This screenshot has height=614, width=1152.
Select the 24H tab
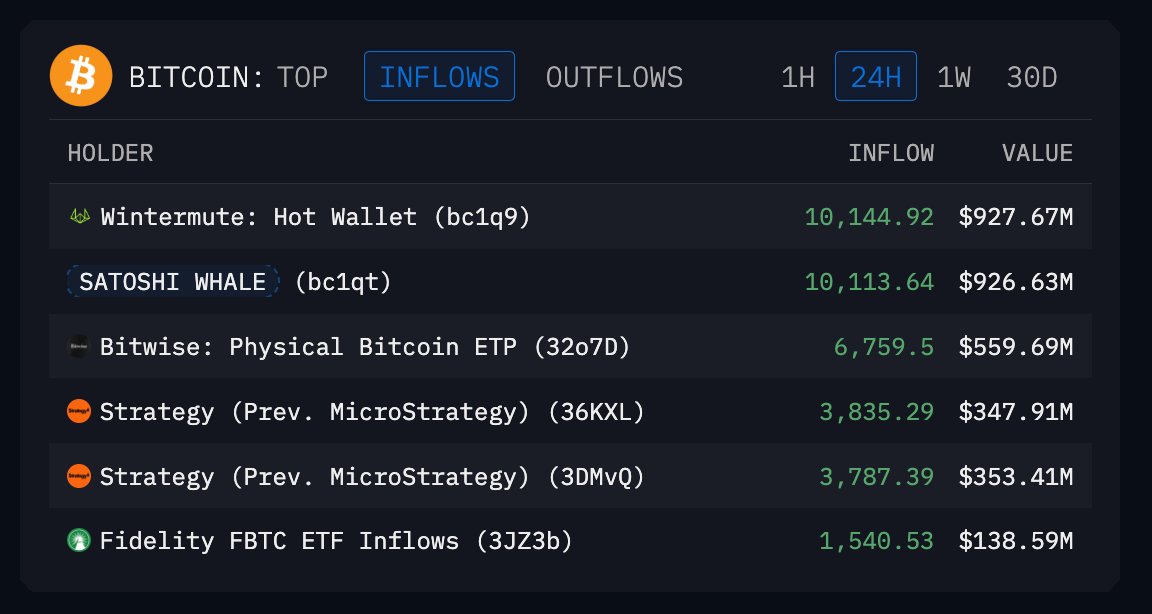[x=875, y=76]
